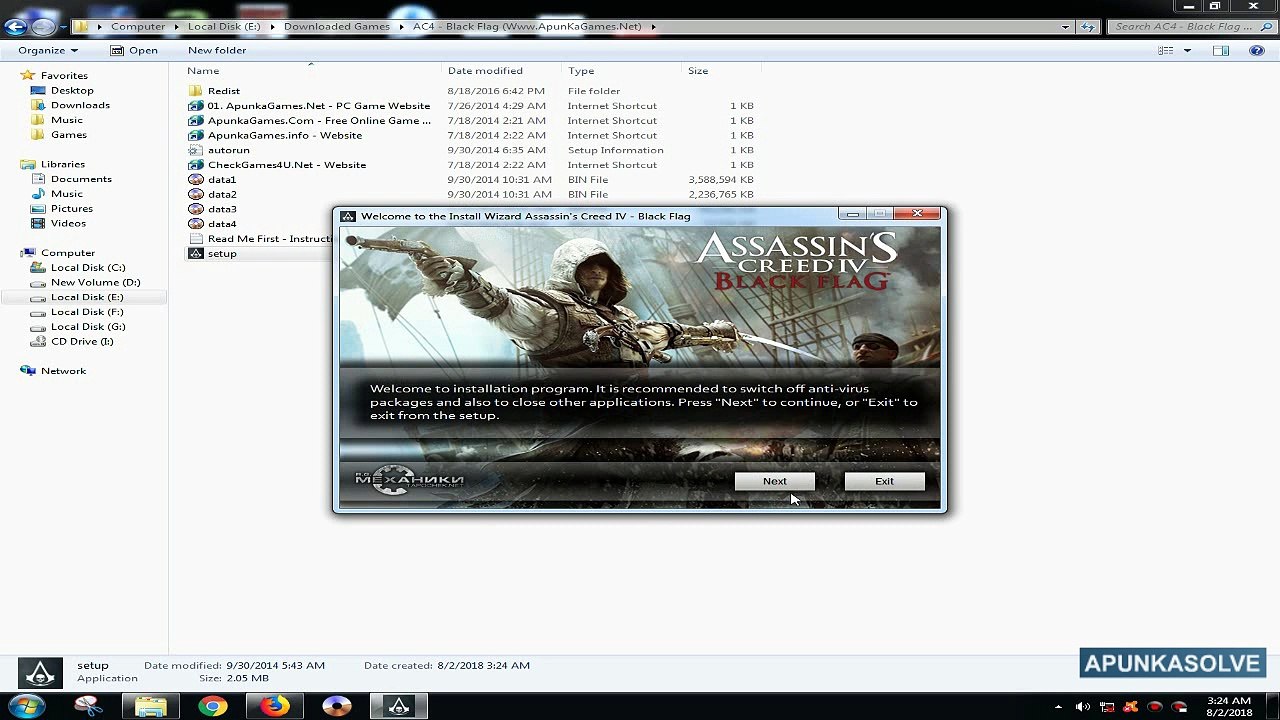Open Local Disk (F:)

pyautogui.click(x=87, y=312)
